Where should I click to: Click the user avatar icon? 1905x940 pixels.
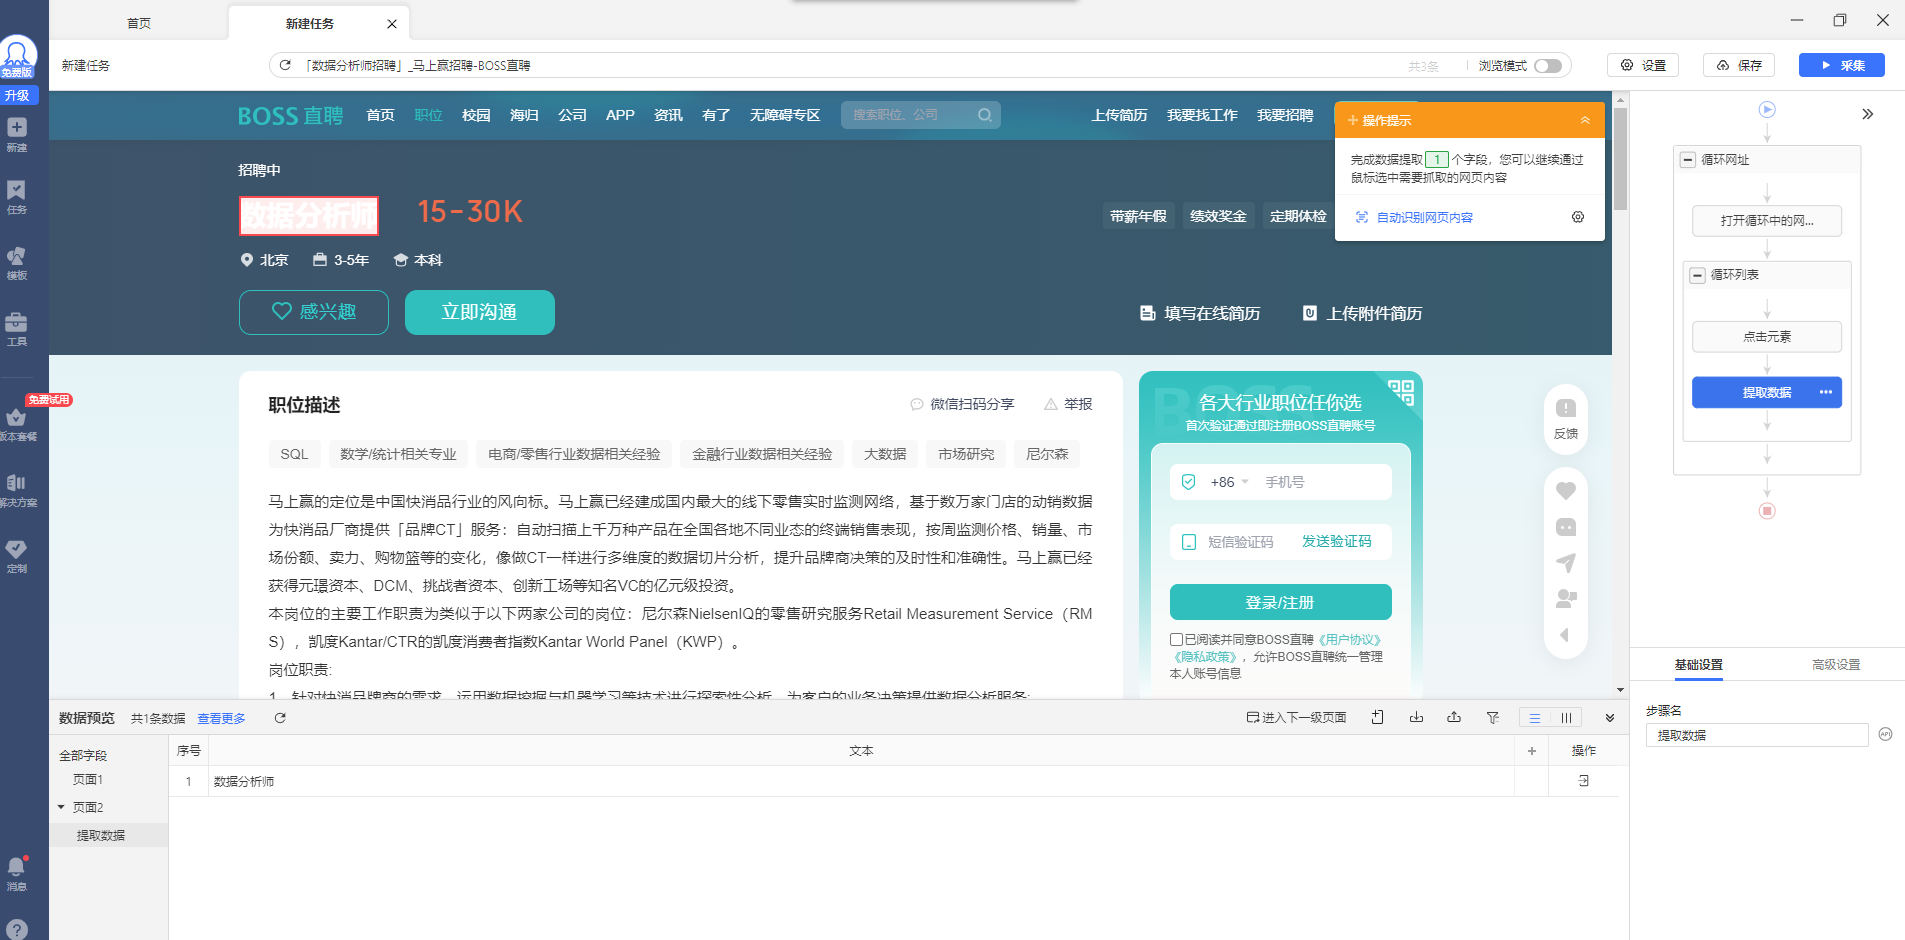point(18,56)
